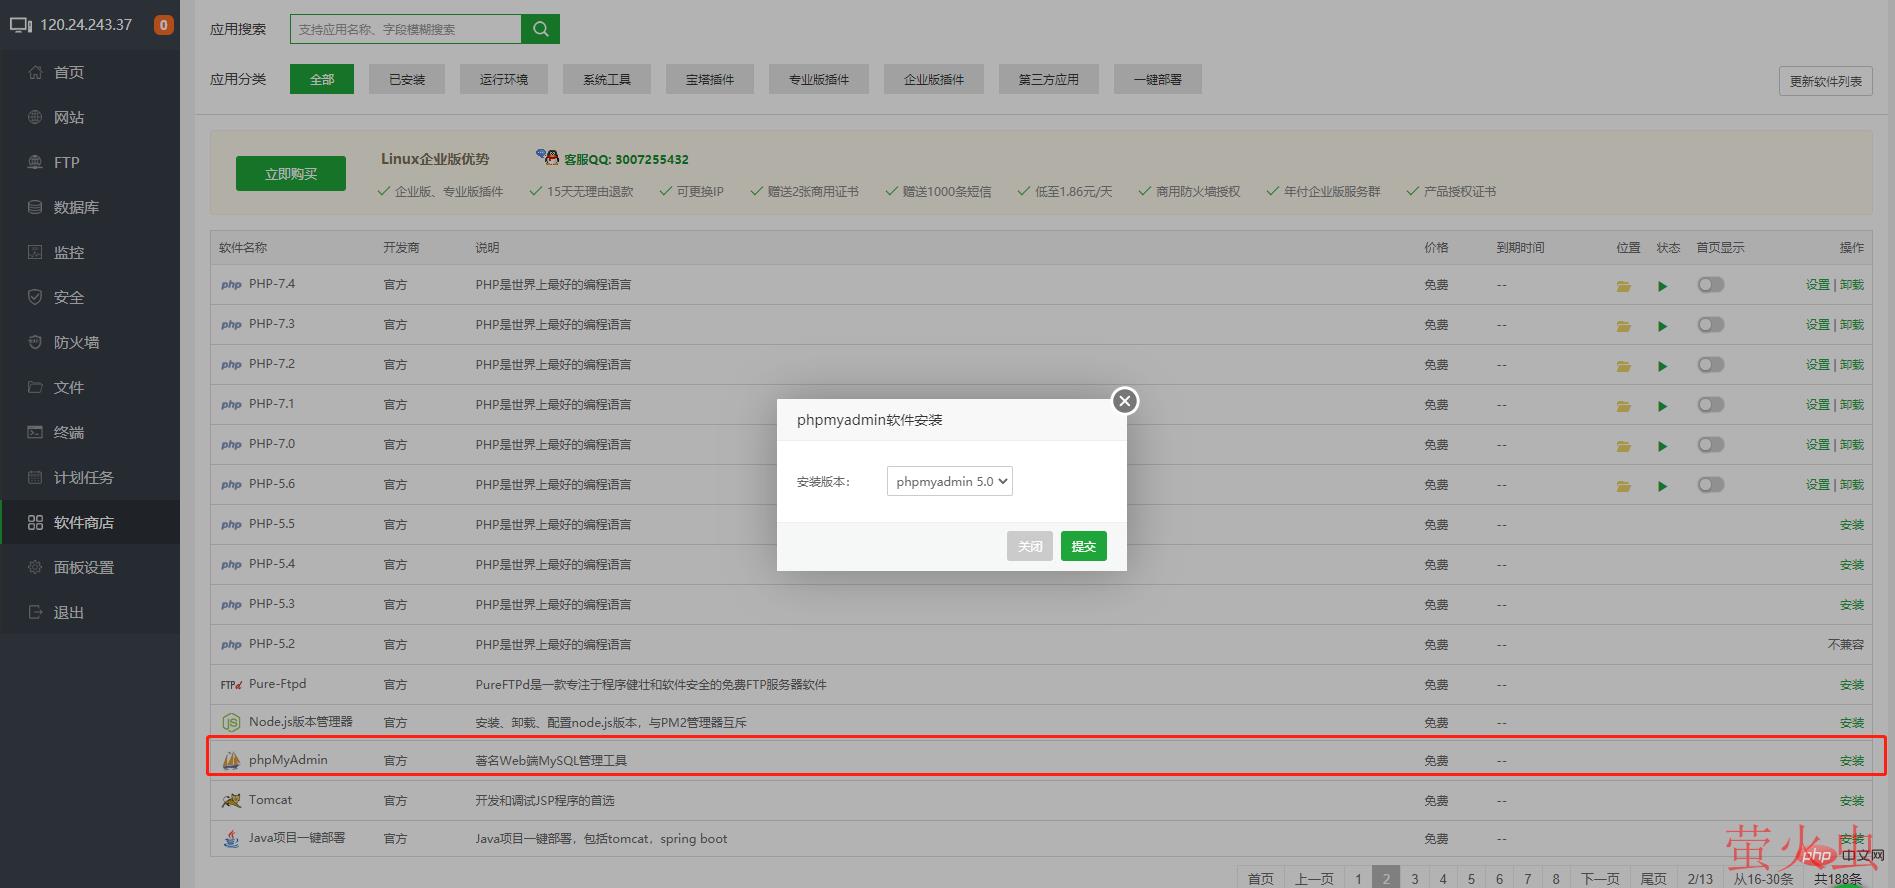Expand the phpmyadmin 5.0 version dropdown
This screenshot has width=1895, height=888.
click(949, 481)
